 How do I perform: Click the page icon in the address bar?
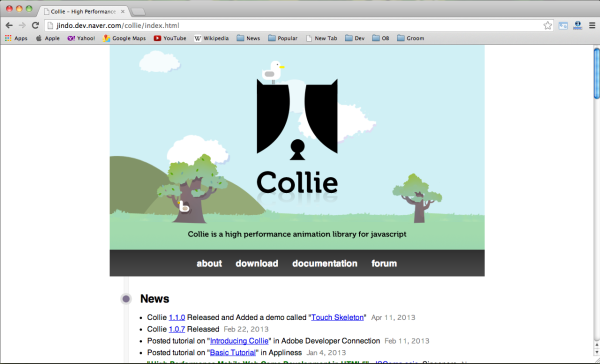click(50, 26)
